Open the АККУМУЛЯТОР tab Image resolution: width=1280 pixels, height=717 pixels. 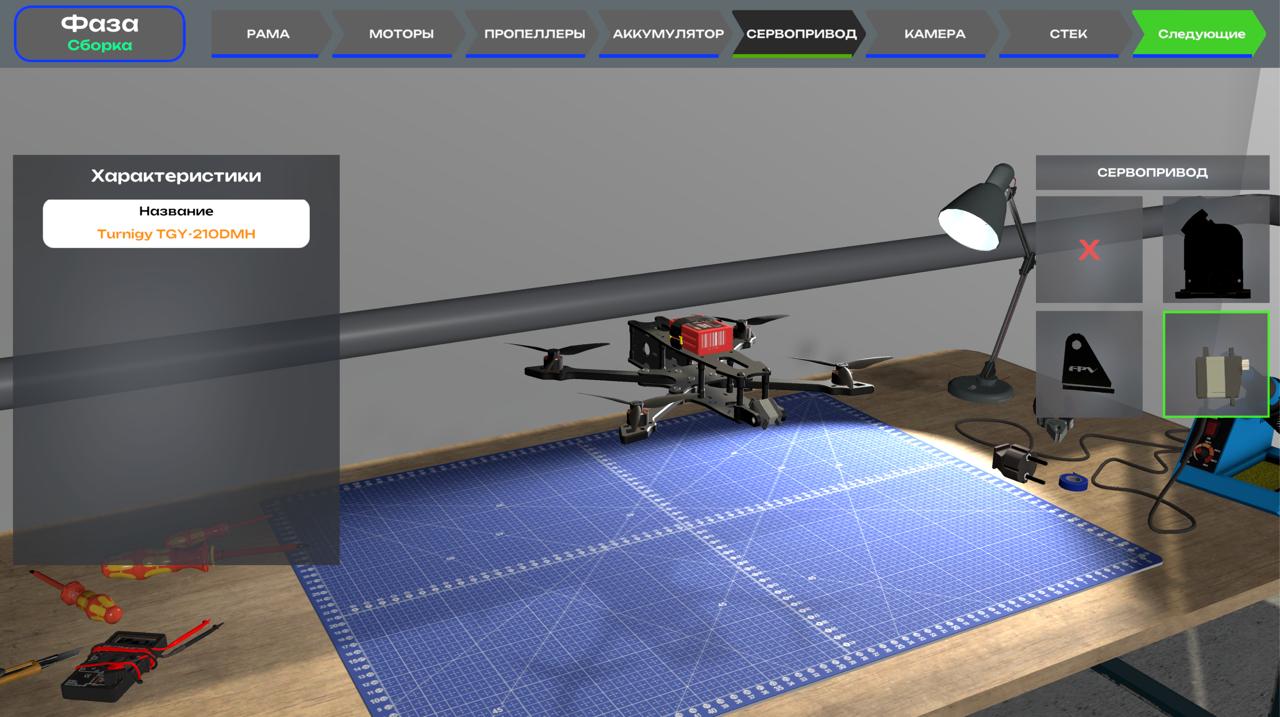coord(667,34)
